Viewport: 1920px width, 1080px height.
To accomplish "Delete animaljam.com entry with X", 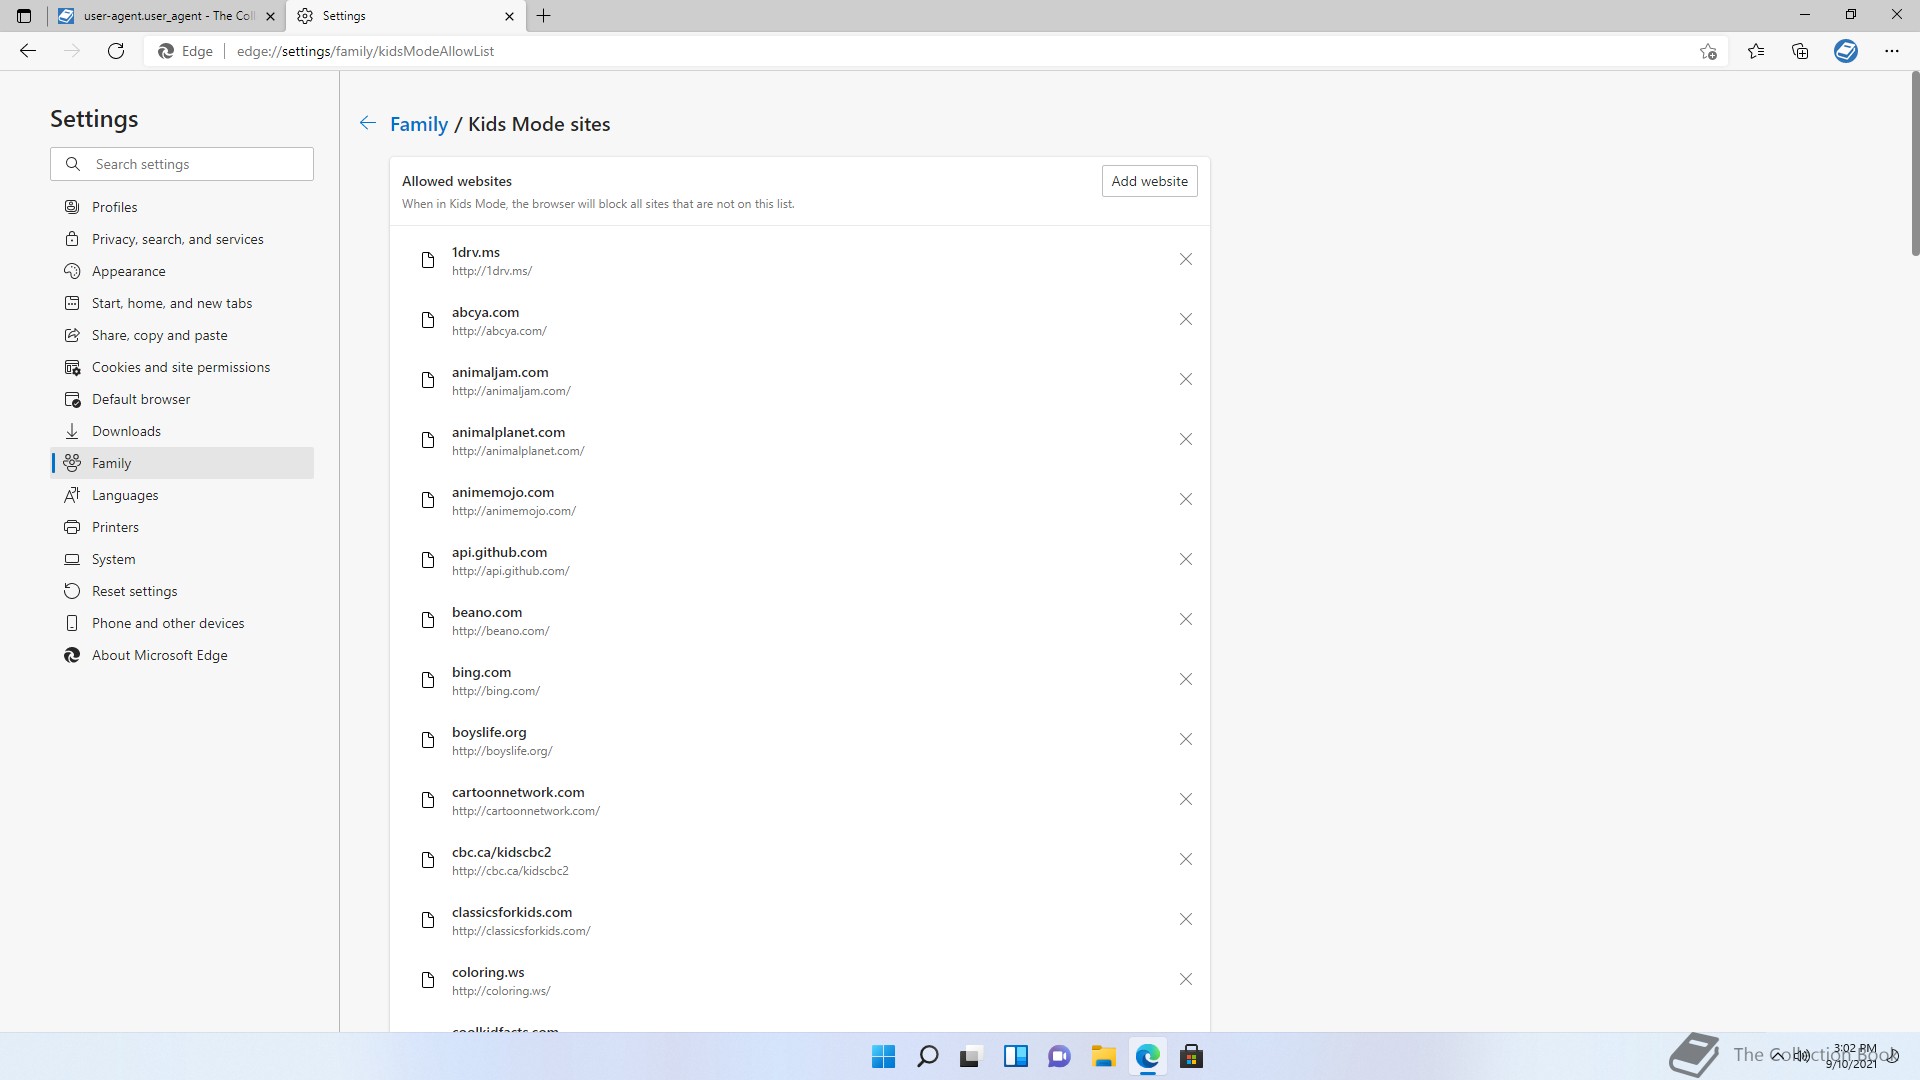I will tap(1185, 379).
